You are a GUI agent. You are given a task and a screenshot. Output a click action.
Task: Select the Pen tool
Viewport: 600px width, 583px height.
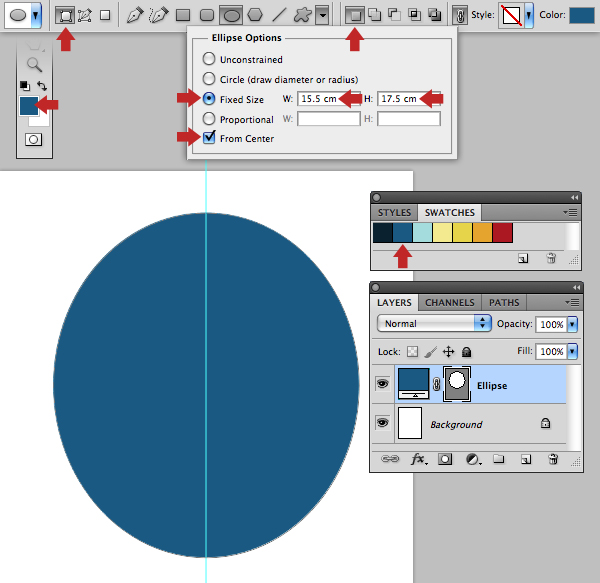(x=135, y=15)
